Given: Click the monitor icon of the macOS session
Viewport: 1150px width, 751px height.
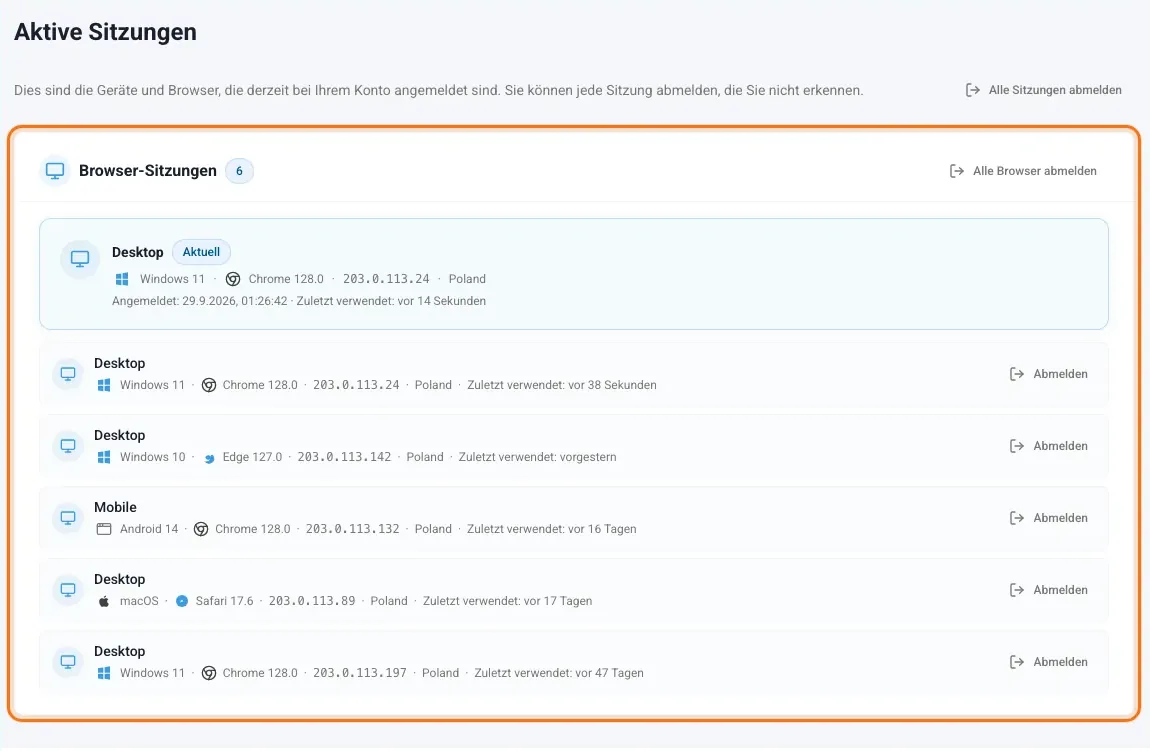Looking at the screenshot, I should pos(67,590).
